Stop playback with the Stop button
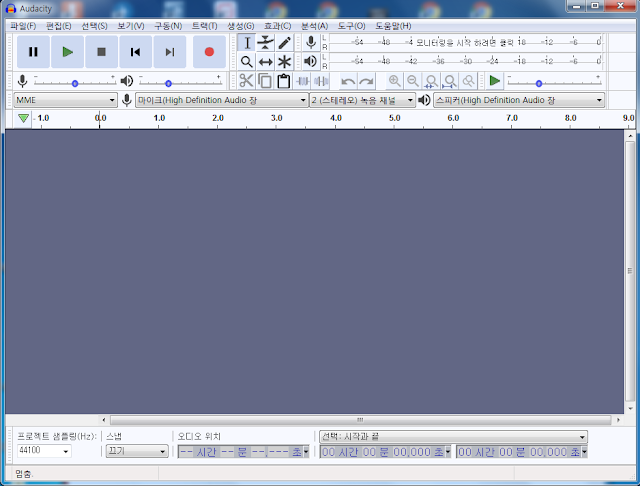 101,52
